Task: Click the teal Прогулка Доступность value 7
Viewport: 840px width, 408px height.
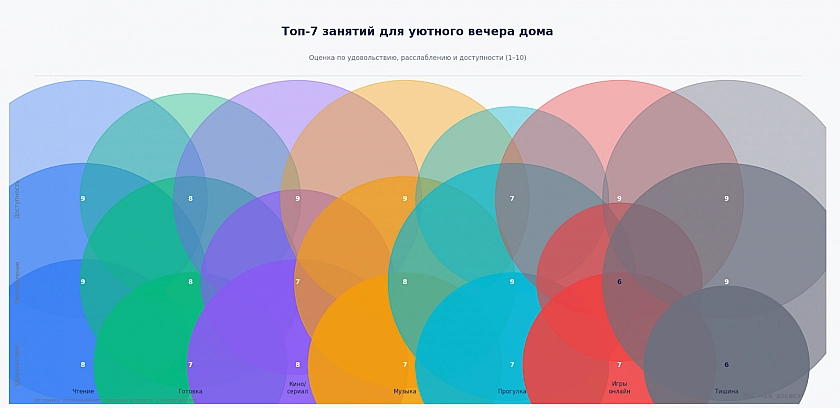Action: point(512,199)
